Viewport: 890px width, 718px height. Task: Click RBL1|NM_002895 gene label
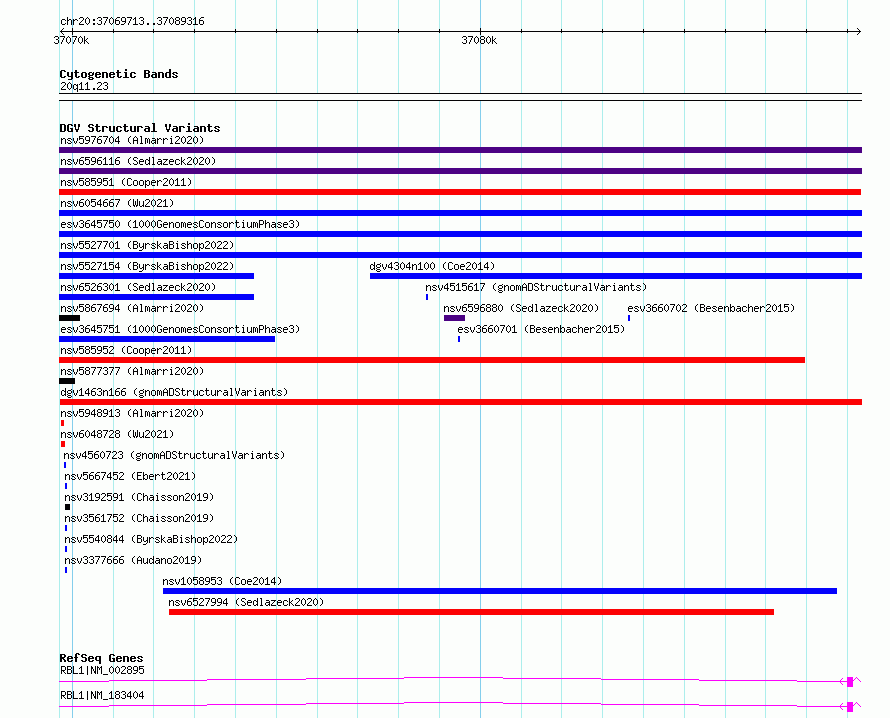[x=102, y=670]
